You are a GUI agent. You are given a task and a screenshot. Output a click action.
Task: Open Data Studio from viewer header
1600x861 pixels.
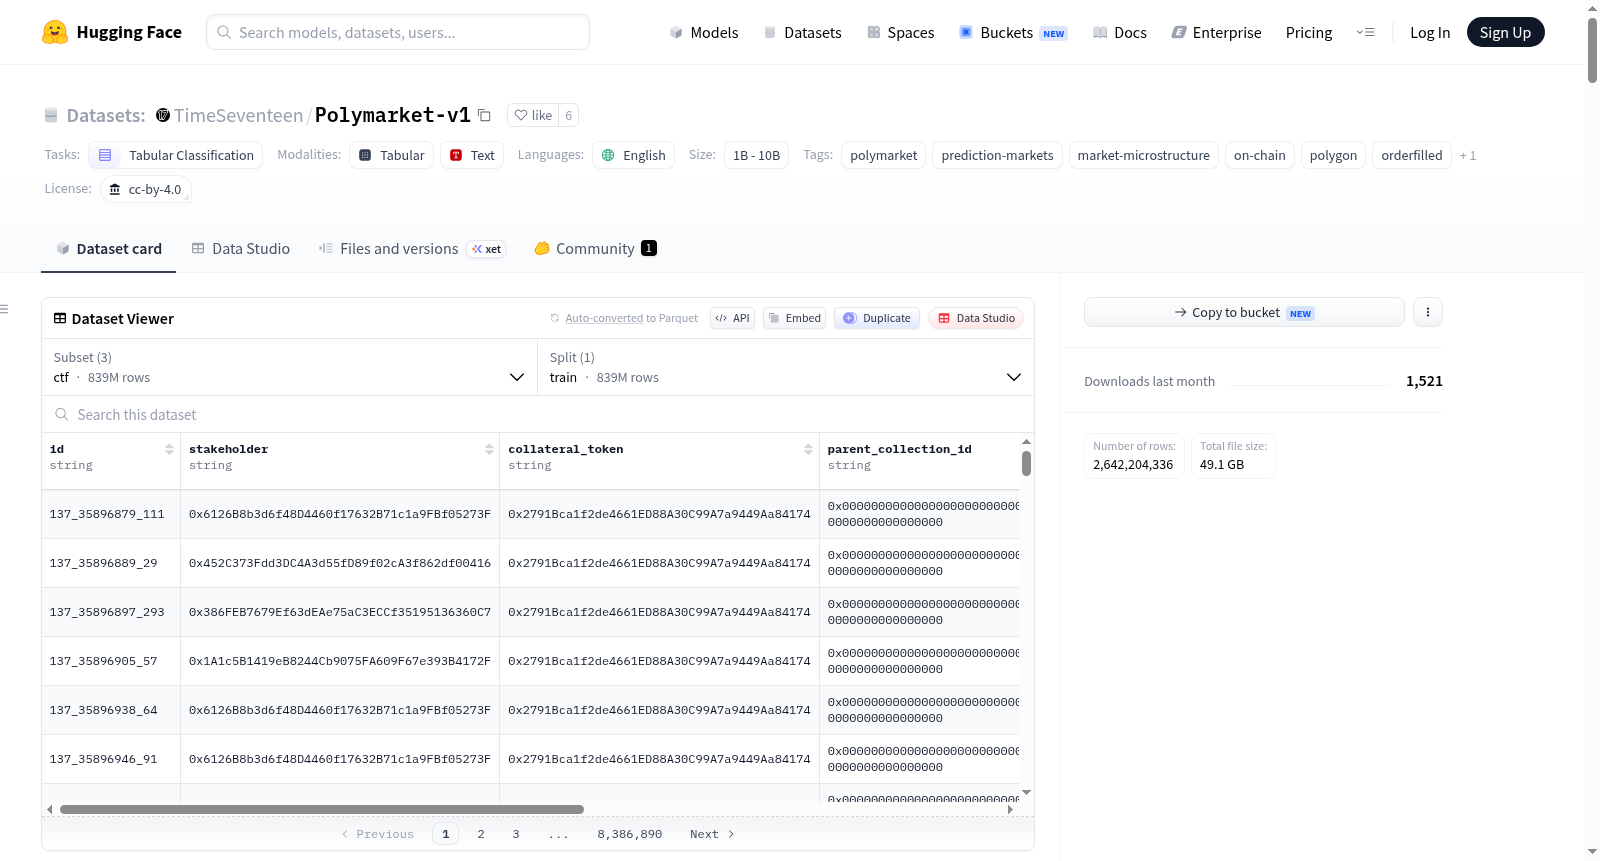pyautogui.click(x=976, y=318)
